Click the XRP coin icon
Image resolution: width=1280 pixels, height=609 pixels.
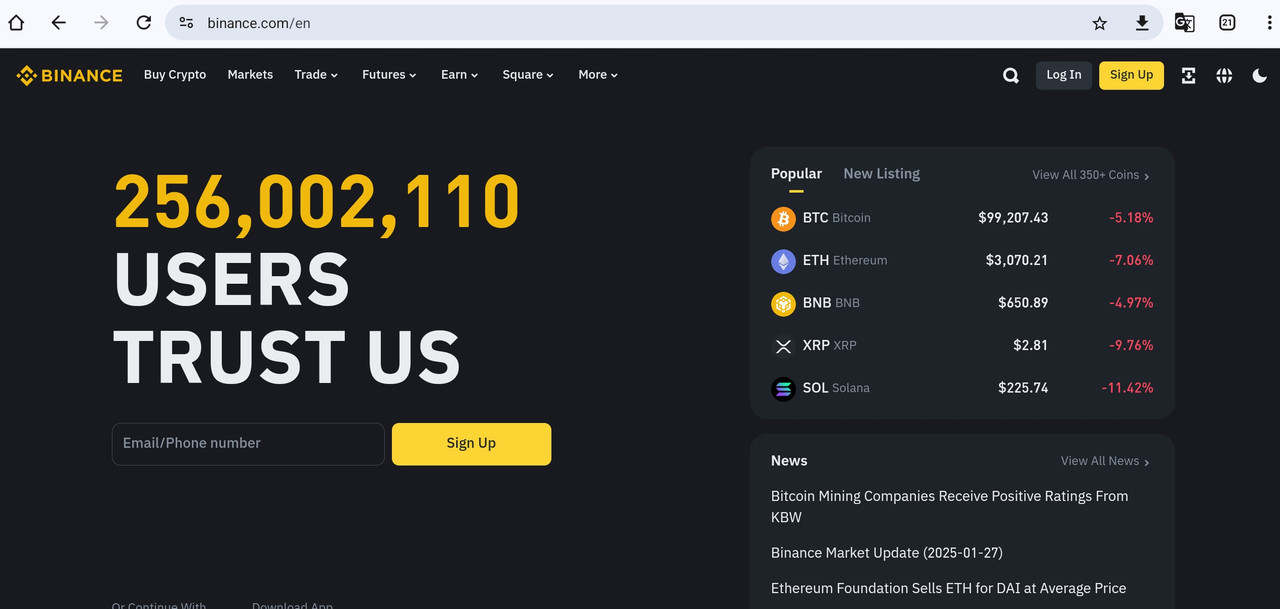tap(783, 346)
